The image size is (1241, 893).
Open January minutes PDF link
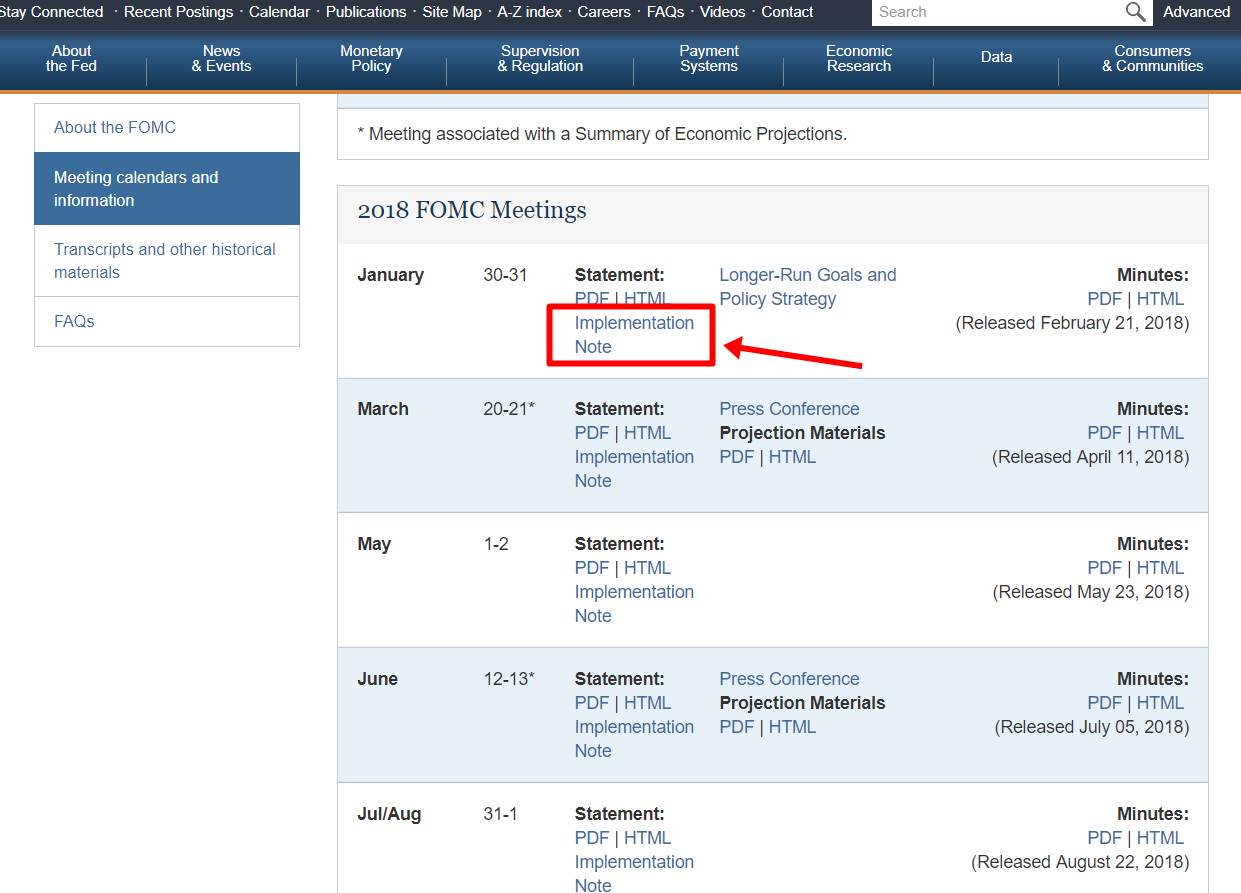pyautogui.click(x=1104, y=299)
